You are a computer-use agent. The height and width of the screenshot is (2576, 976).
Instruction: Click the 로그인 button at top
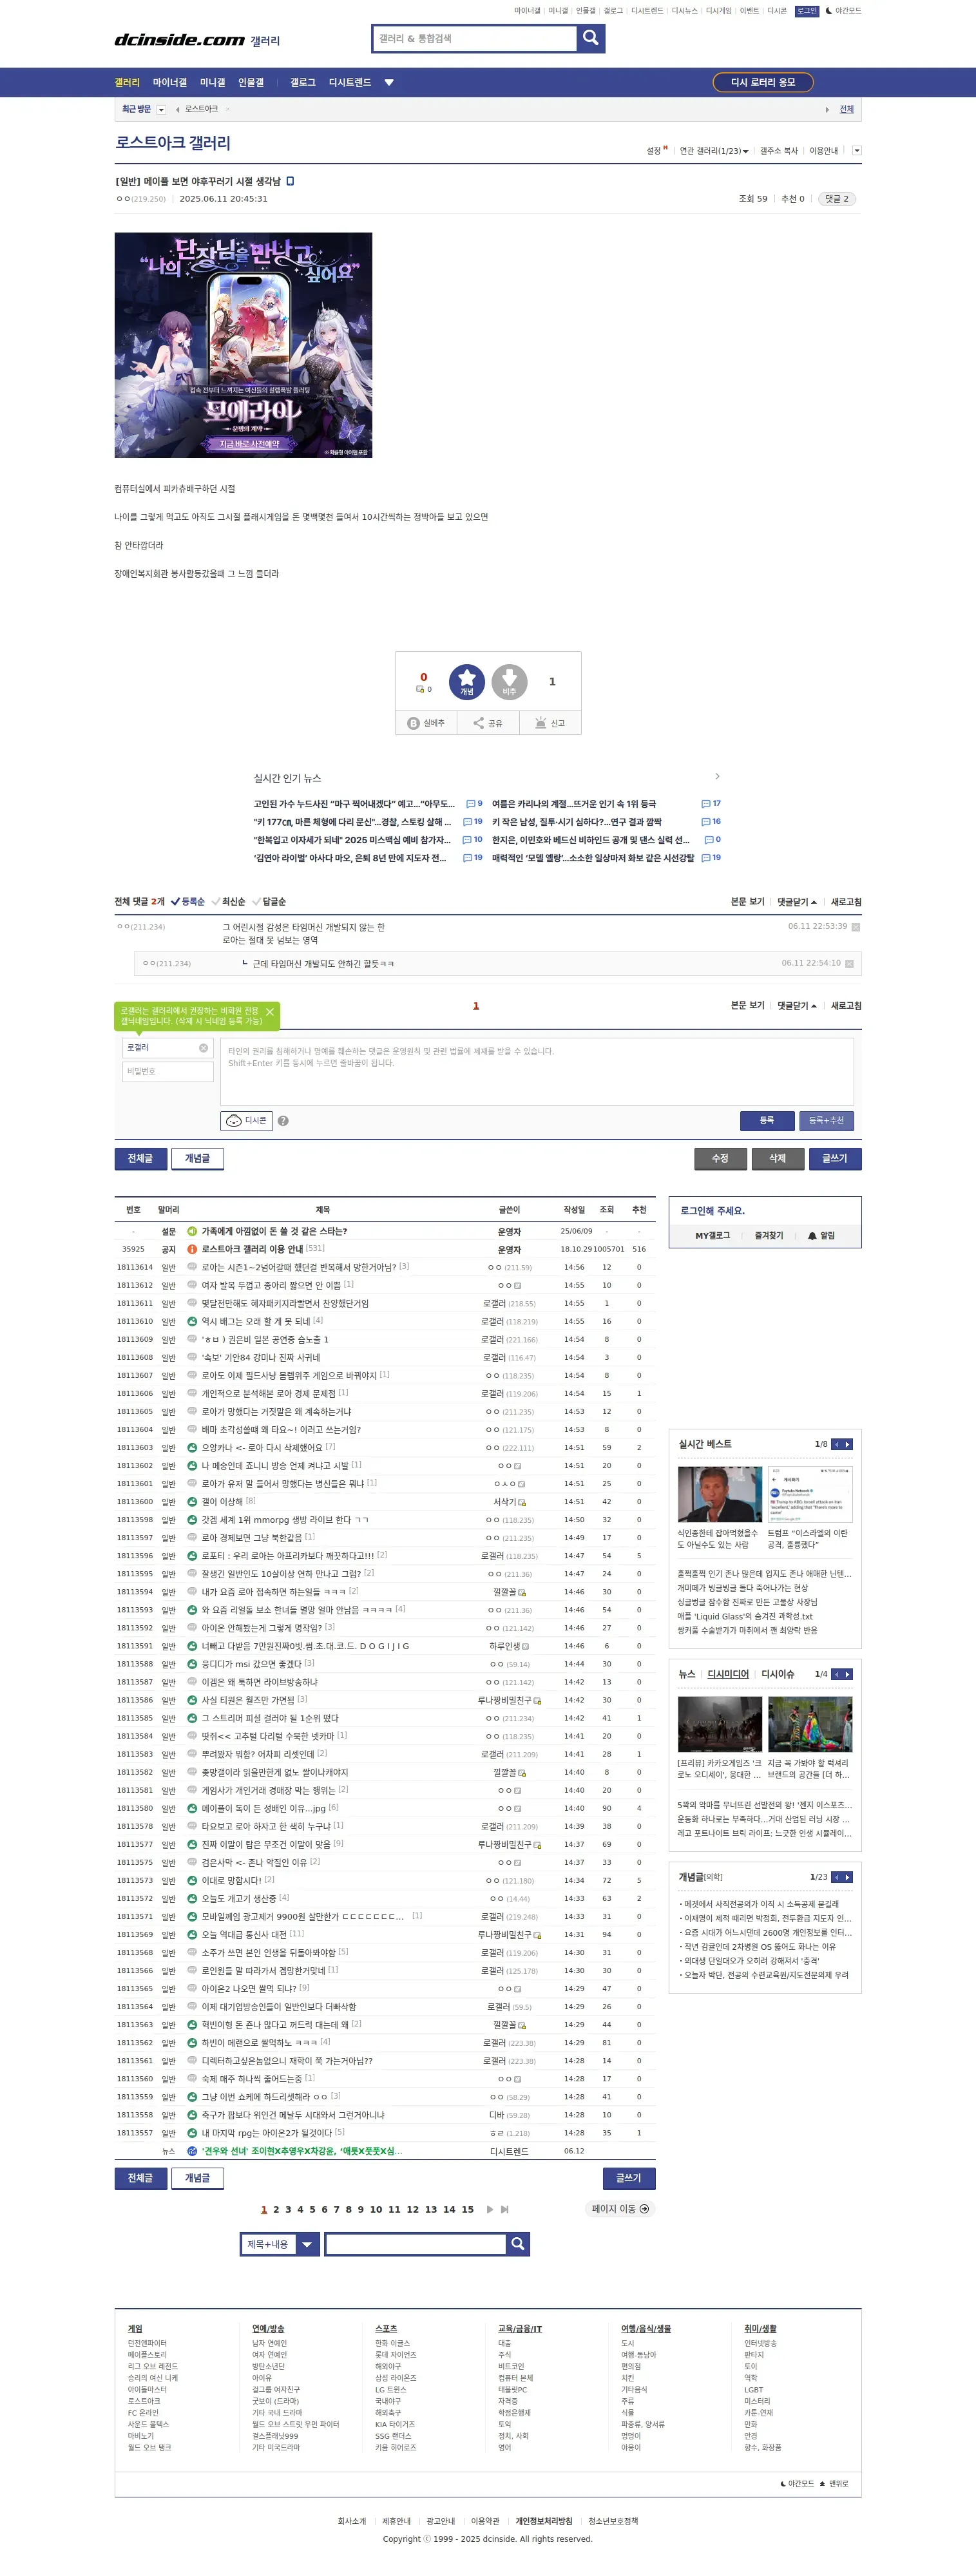click(x=807, y=11)
